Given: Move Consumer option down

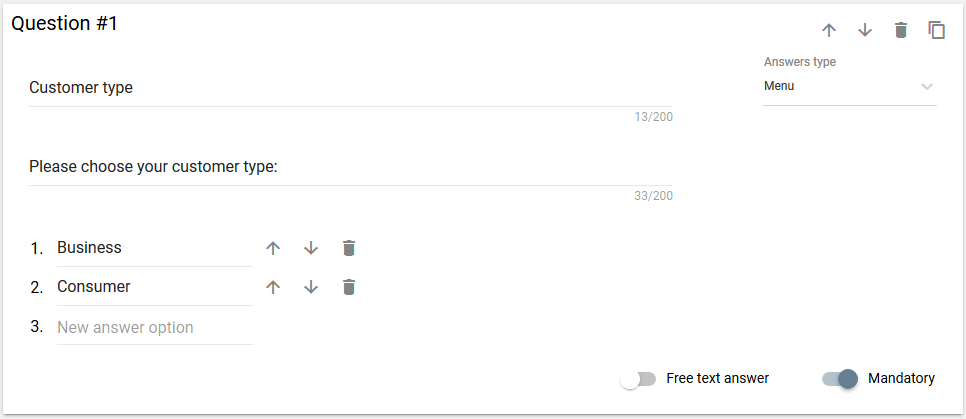Looking at the screenshot, I should click(311, 287).
